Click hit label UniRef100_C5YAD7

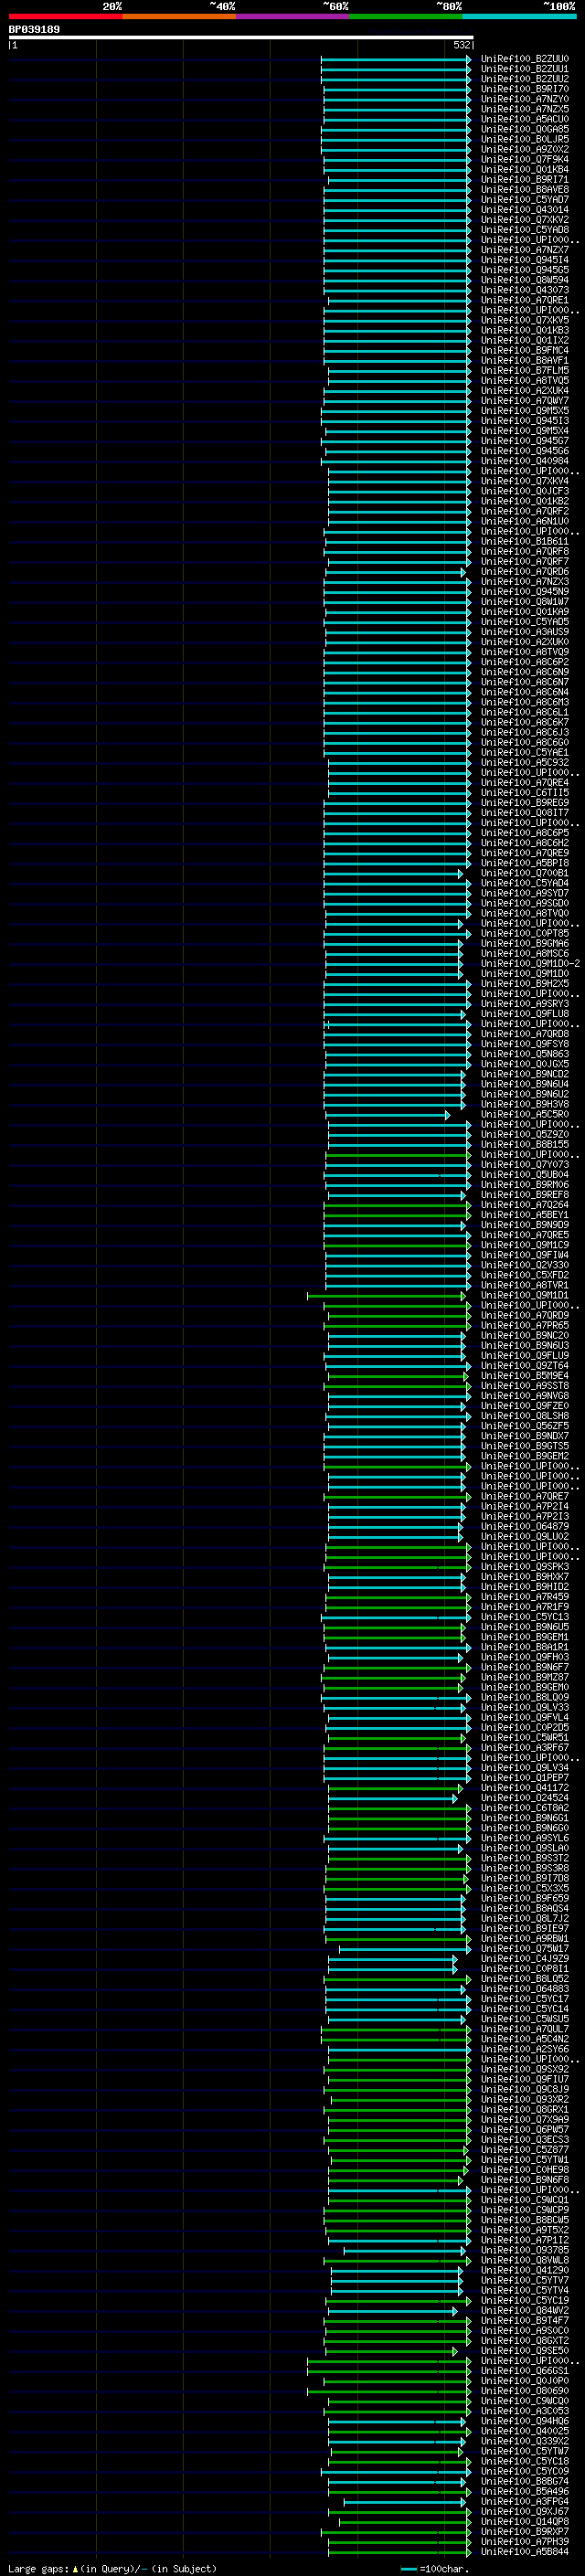(525, 200)
